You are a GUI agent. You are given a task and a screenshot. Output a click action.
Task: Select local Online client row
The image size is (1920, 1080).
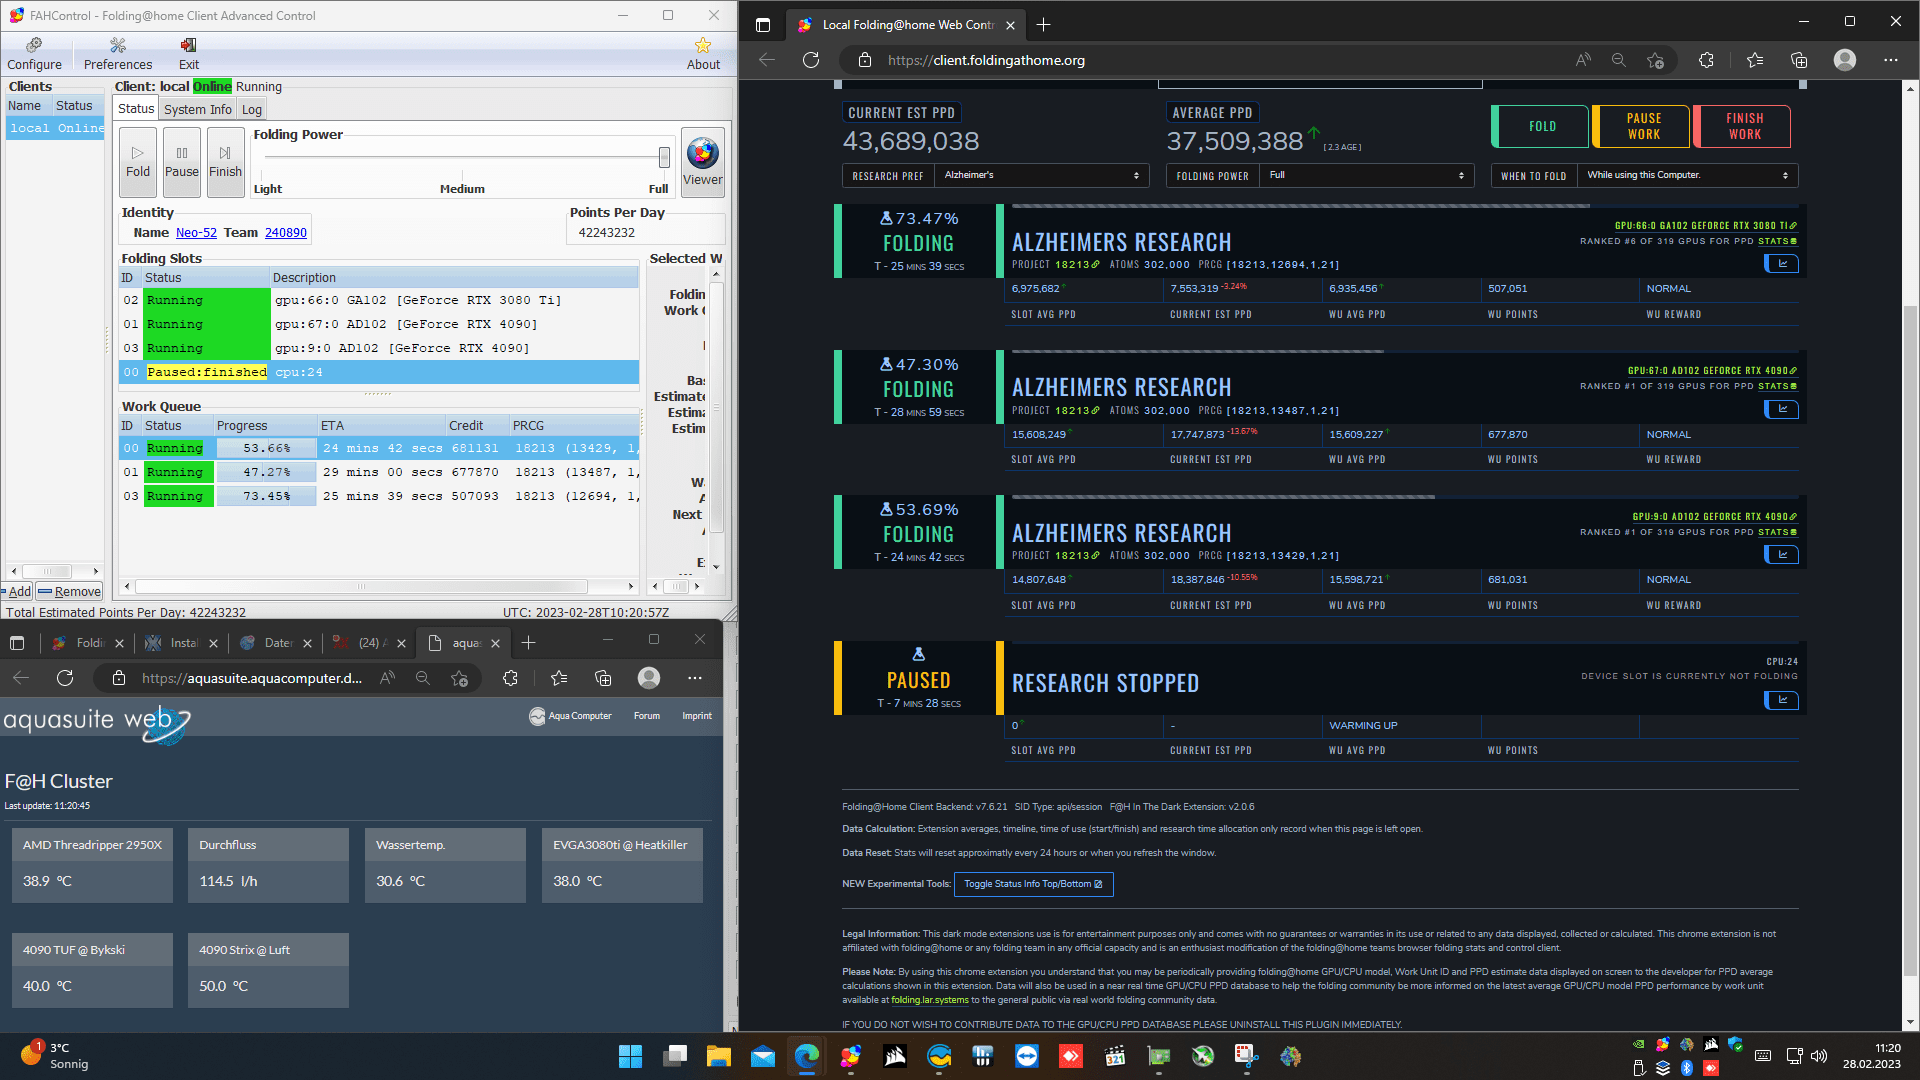pyautogui.click(x=55, y=128)
